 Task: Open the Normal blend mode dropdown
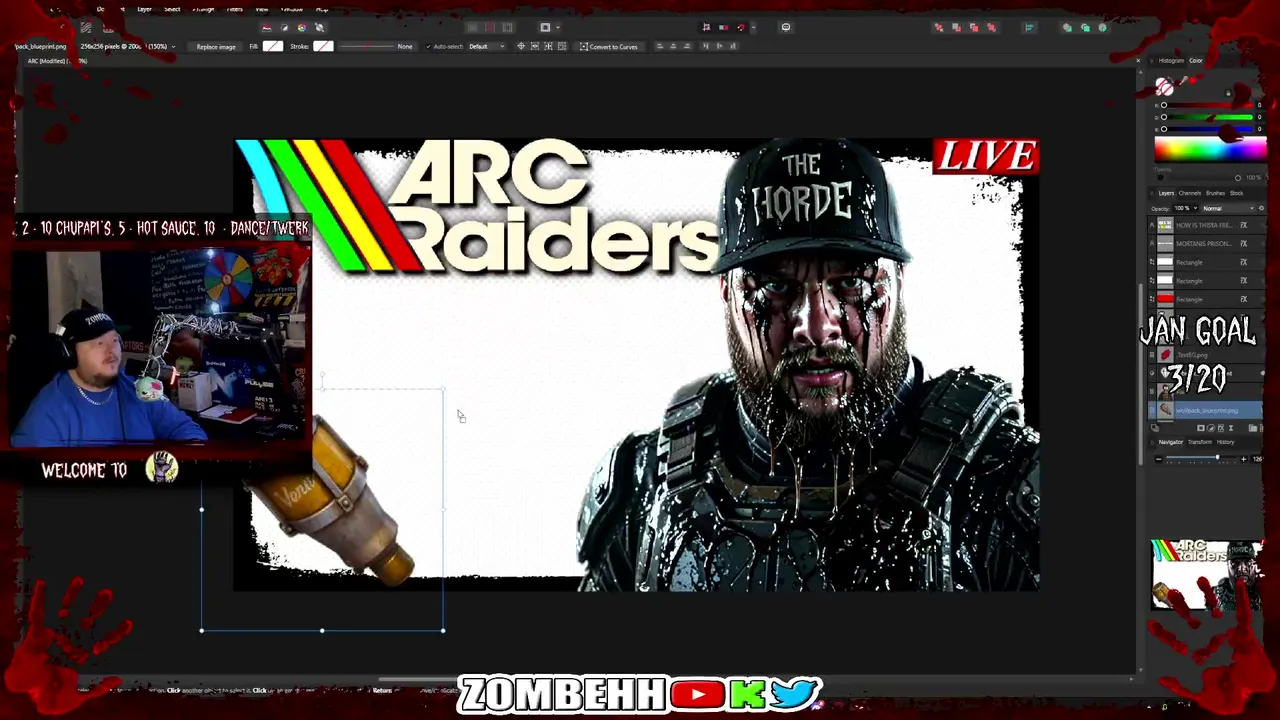(1227, 208)
